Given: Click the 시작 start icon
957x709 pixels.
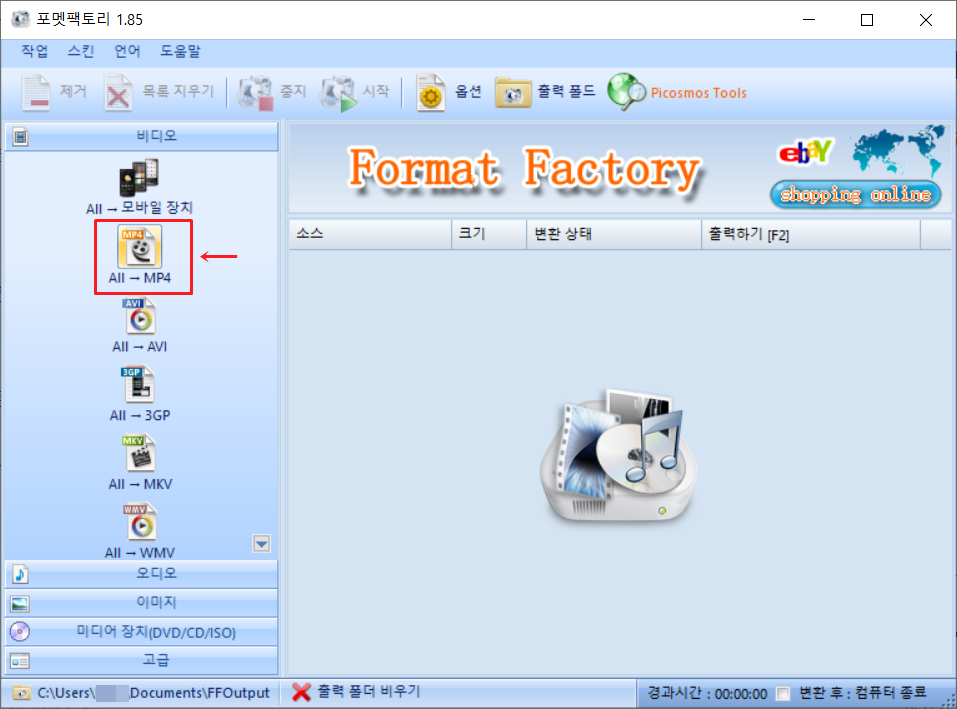Looking at the screenshot, I should pos(338,93).
